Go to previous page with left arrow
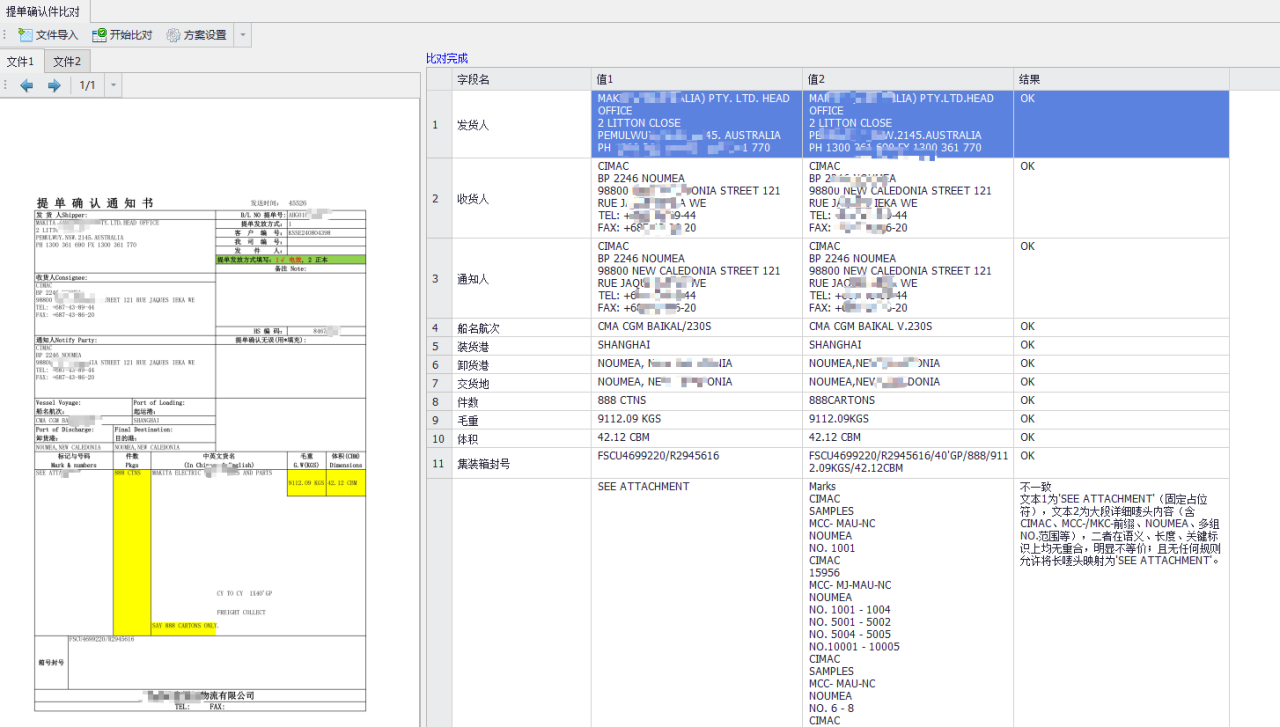Image resolution: width=1280 pixels, height=727 pixels. (x=27, y=85)
